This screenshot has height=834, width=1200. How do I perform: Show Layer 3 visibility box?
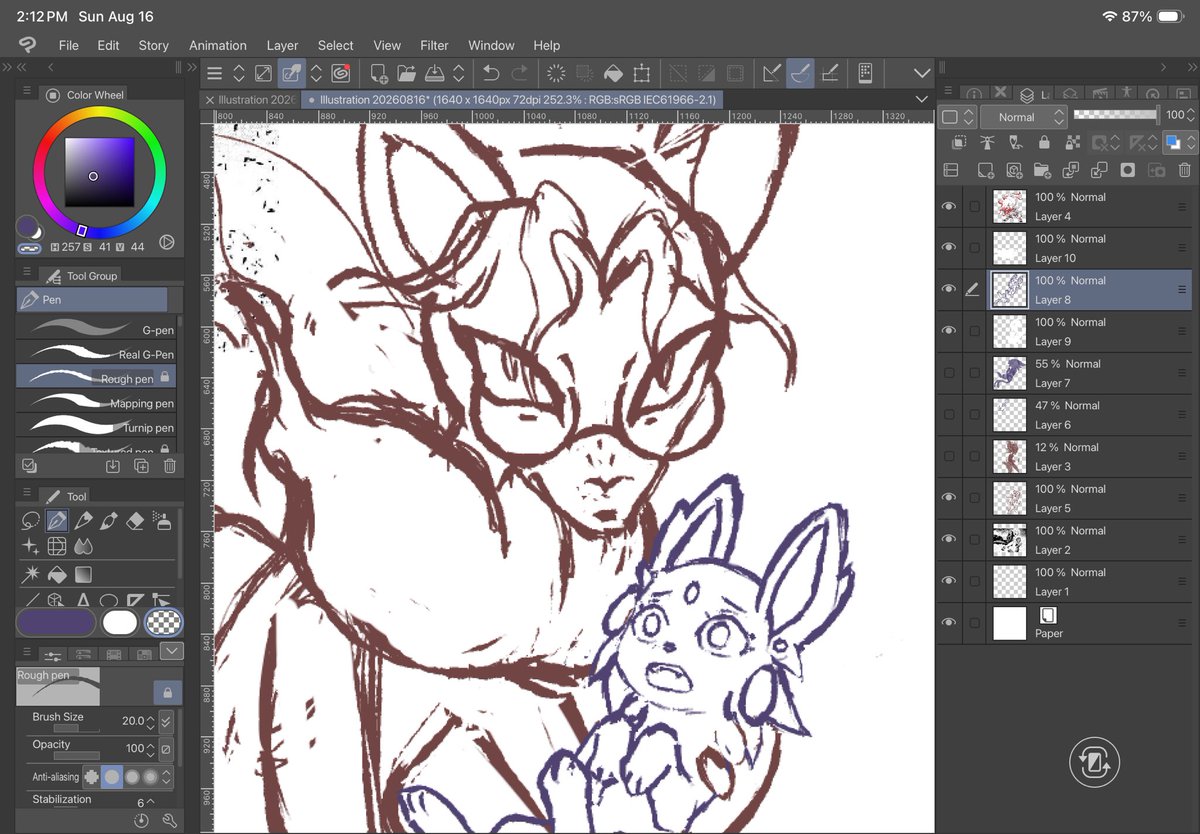point(949,456)
